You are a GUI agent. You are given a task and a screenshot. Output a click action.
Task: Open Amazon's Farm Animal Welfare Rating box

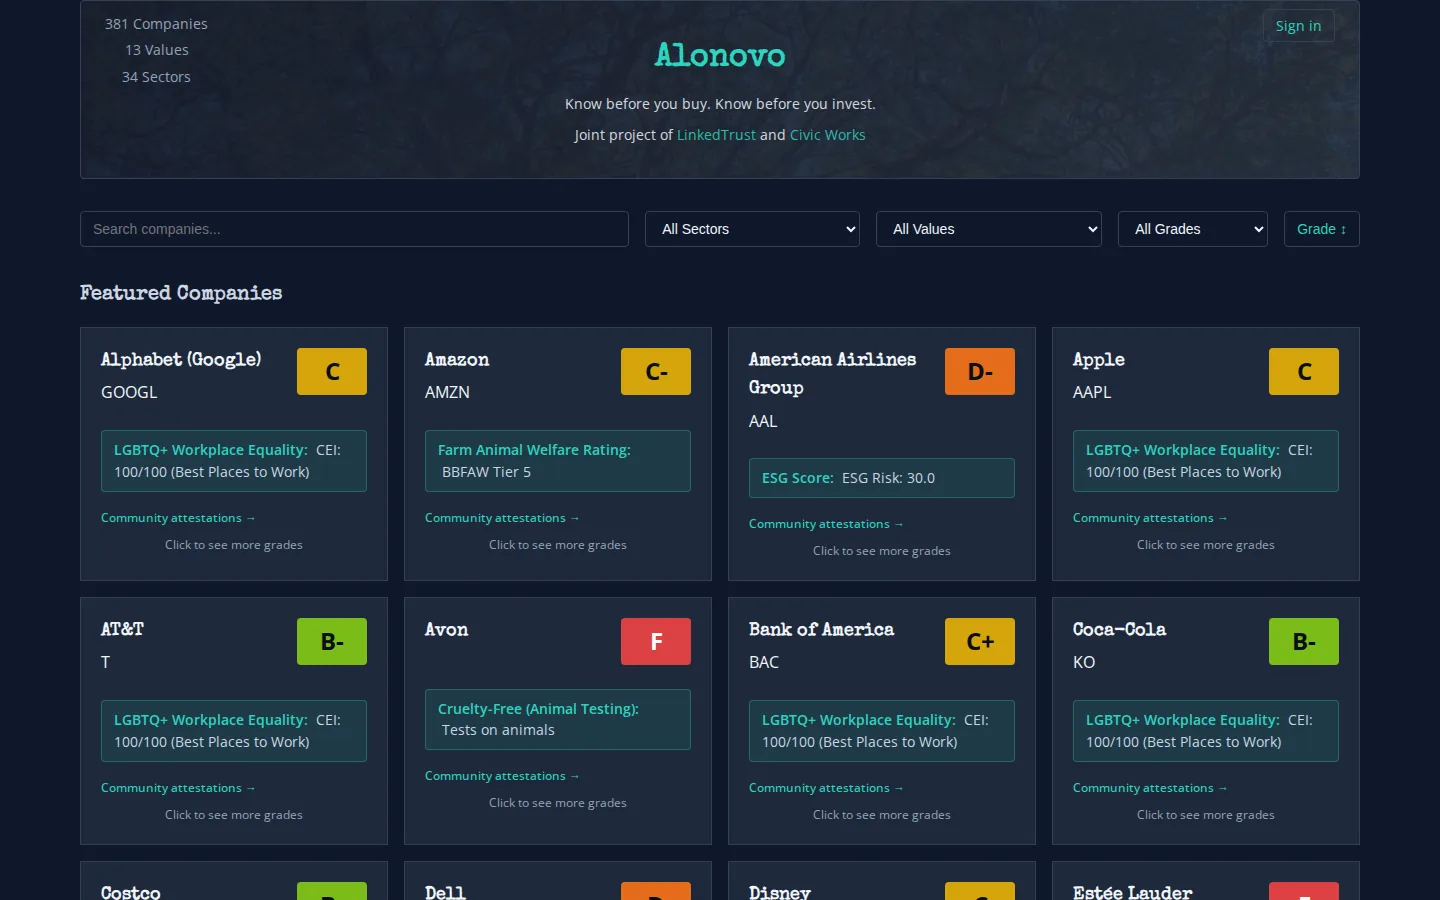coord(558,461)
